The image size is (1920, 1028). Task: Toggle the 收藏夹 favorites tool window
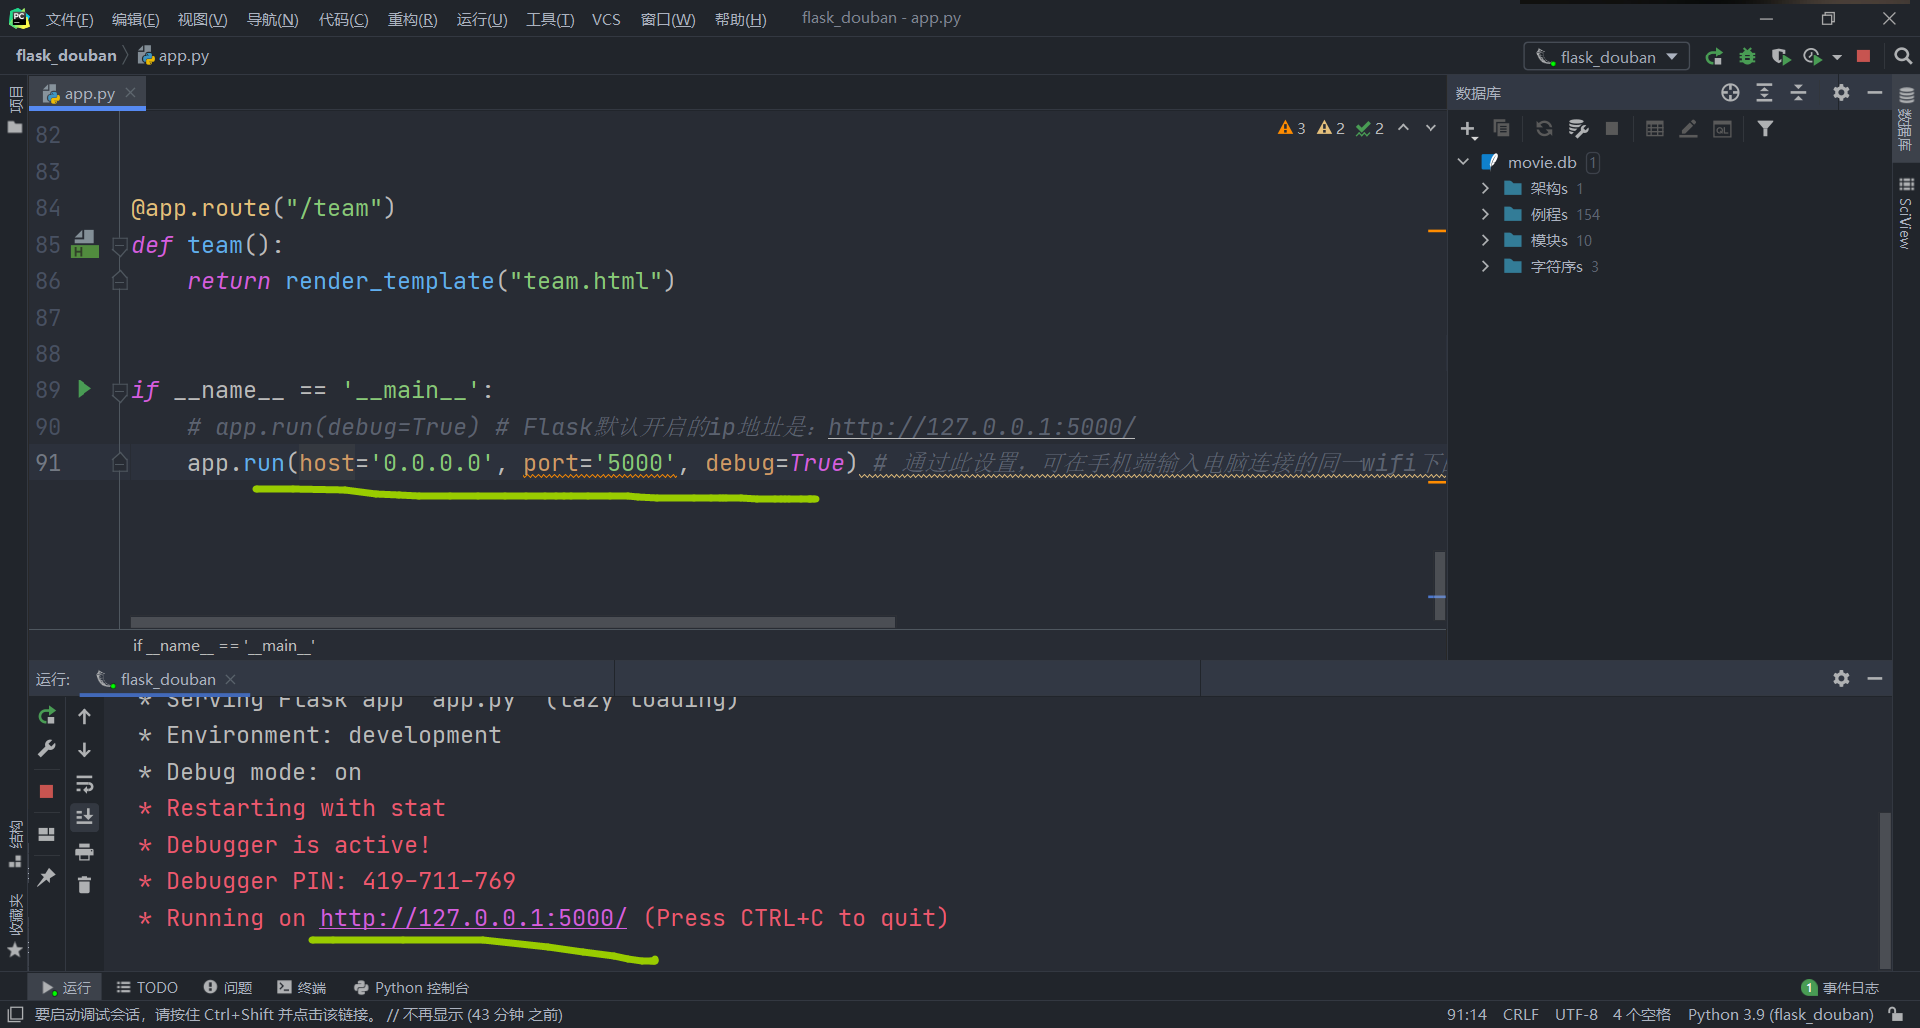15,926
